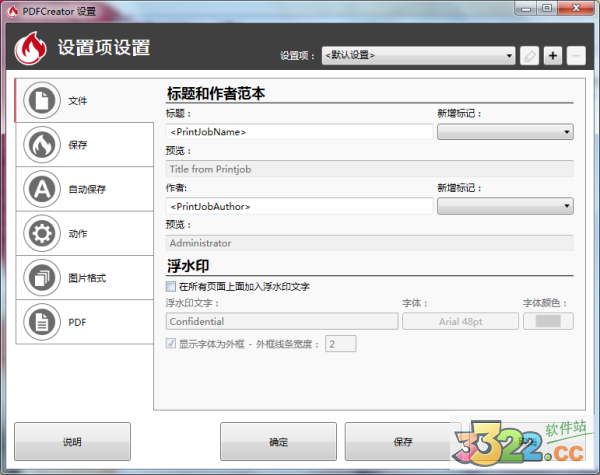
Task: Click the bottom 保存 save button
Action: tap(403, 442)
